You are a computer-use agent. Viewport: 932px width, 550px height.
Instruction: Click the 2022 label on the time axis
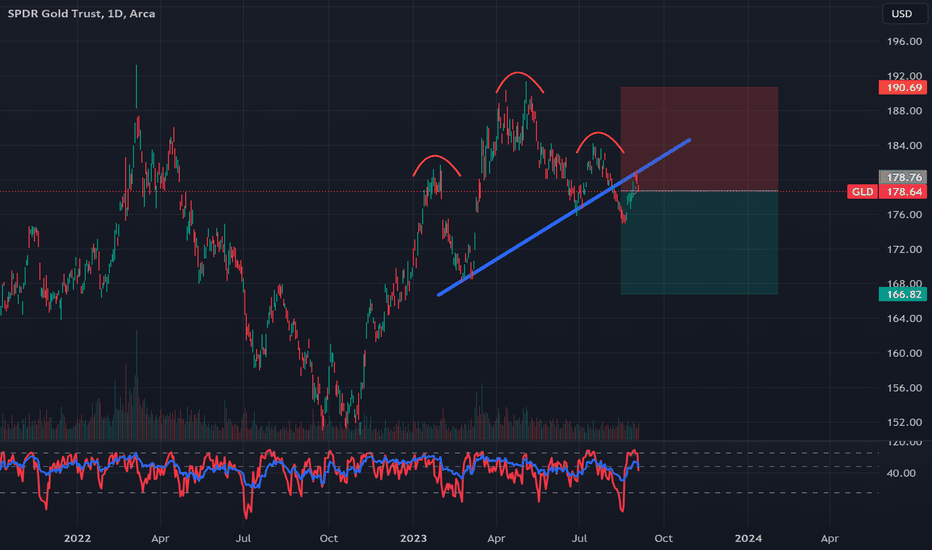tap(77, 538)
